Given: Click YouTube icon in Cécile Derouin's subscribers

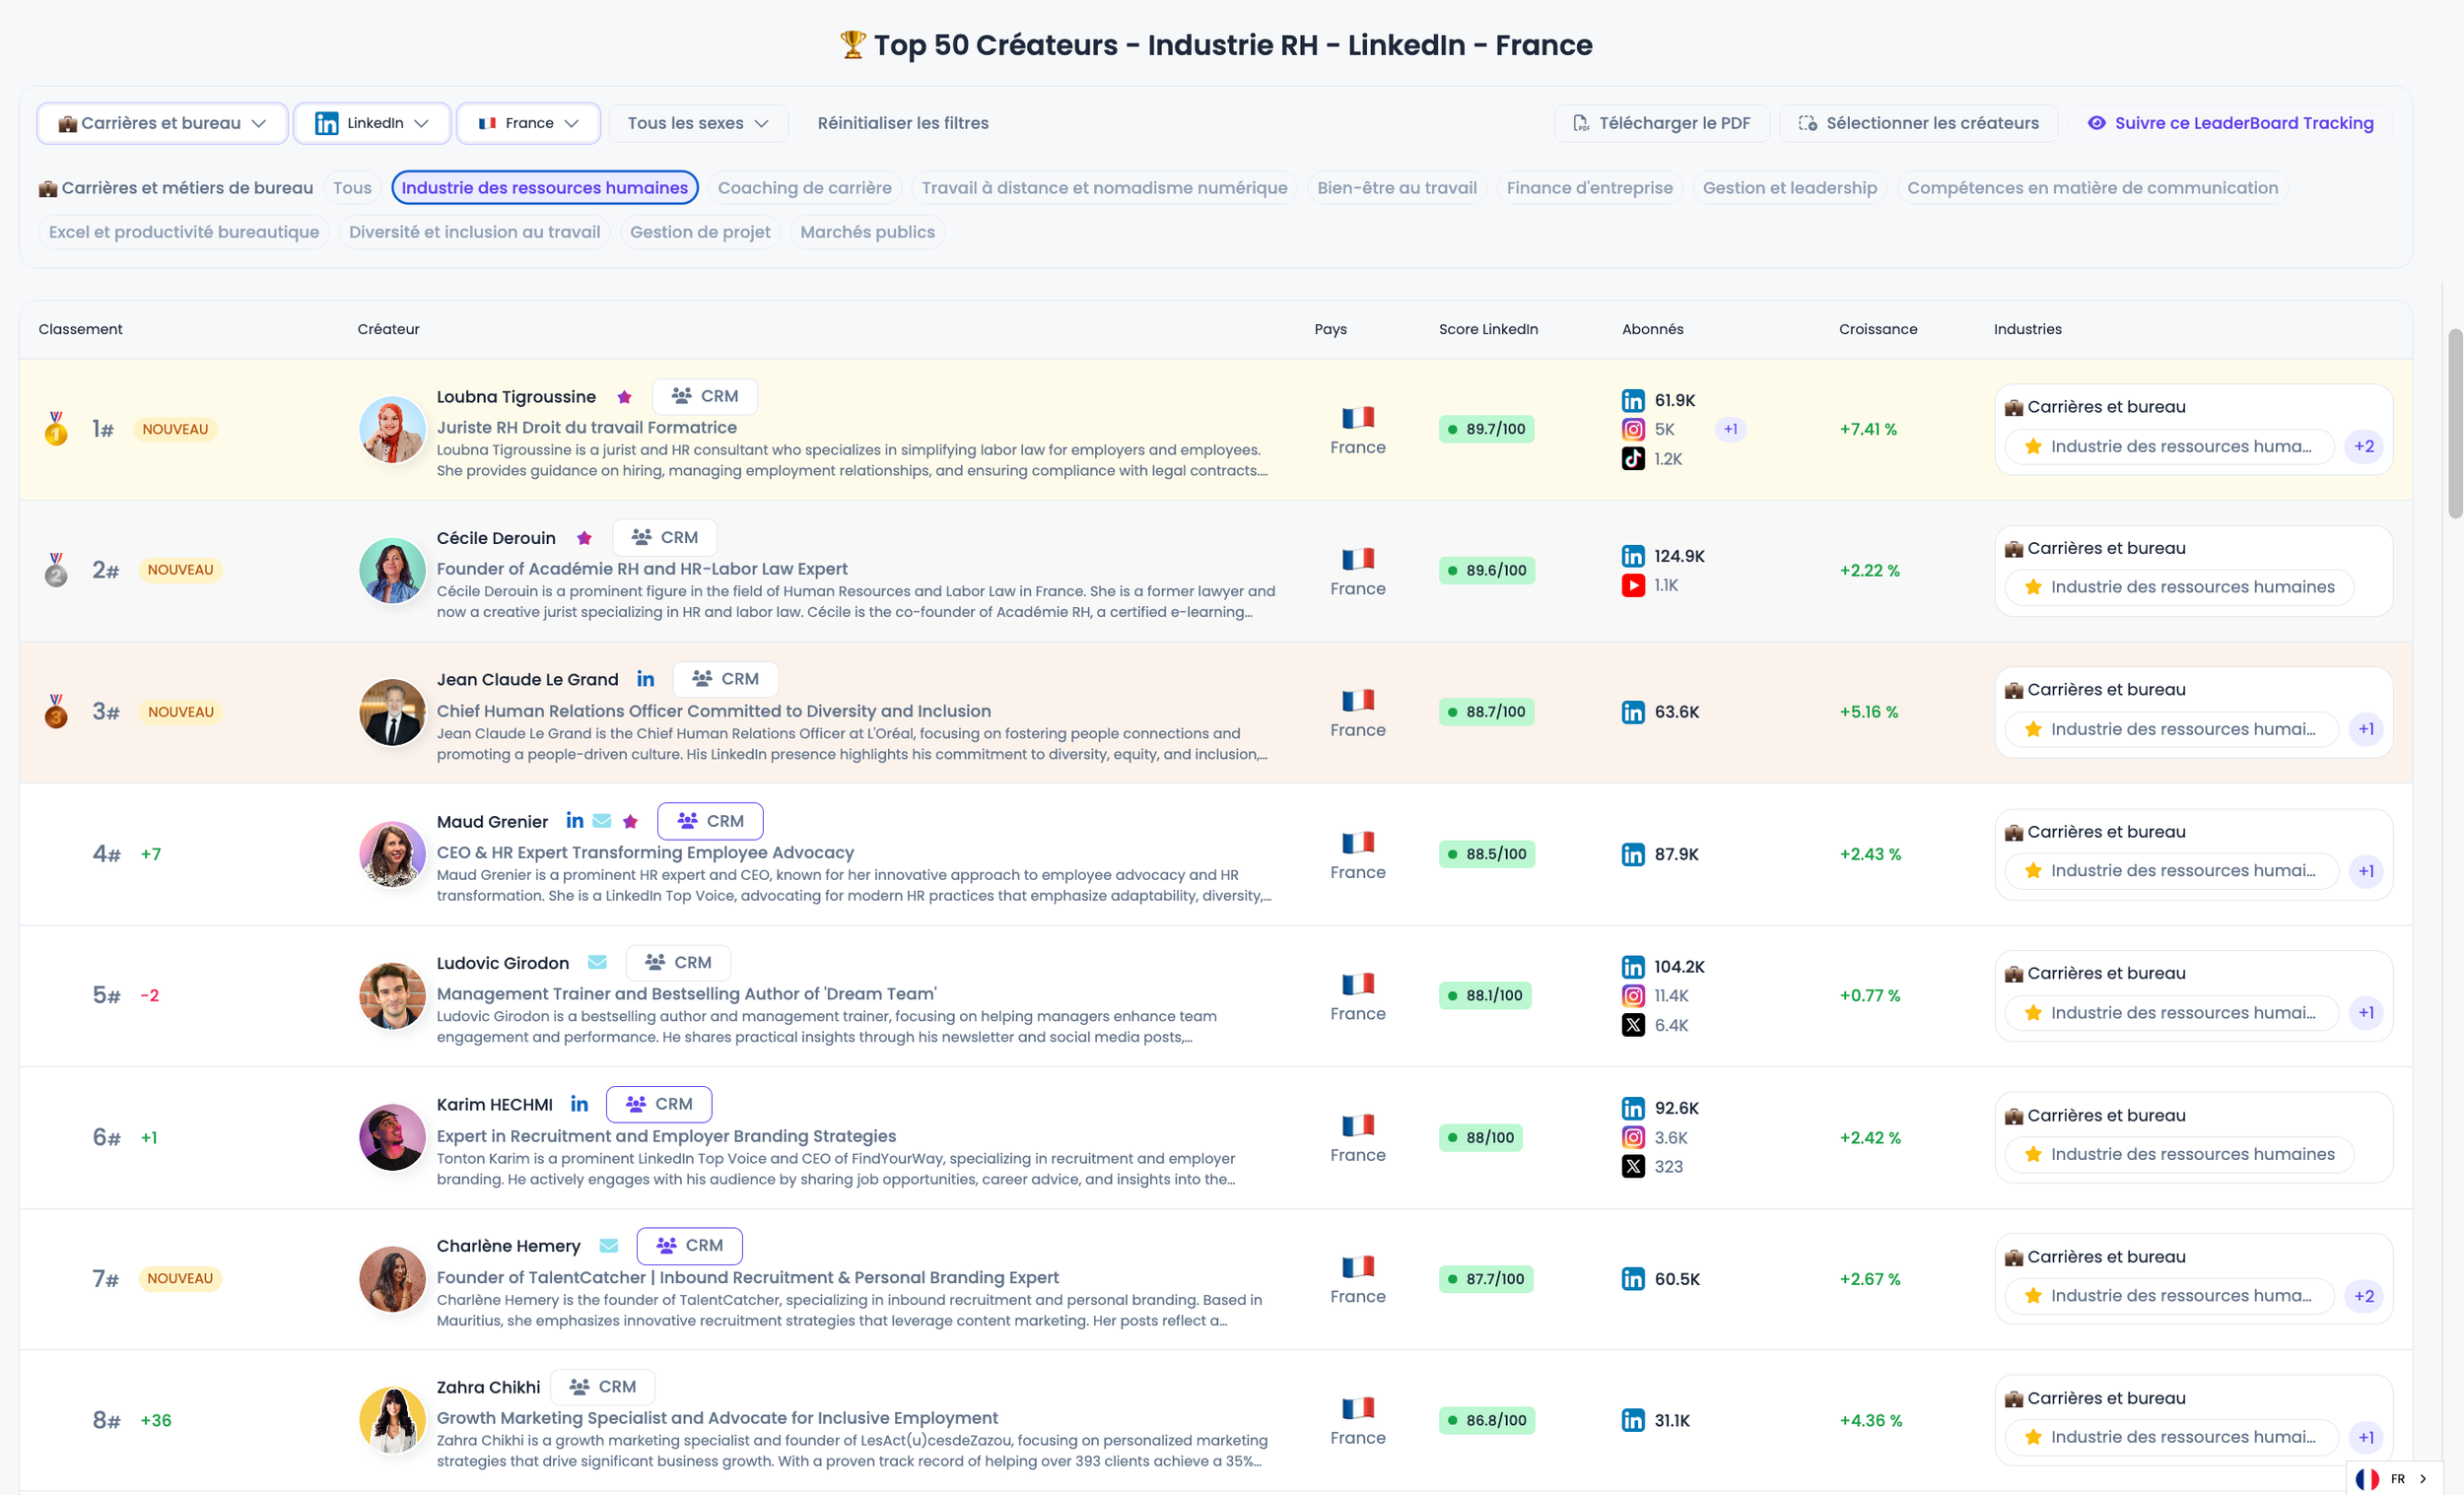Looking at the screenshot, I should pos(1633,585).
